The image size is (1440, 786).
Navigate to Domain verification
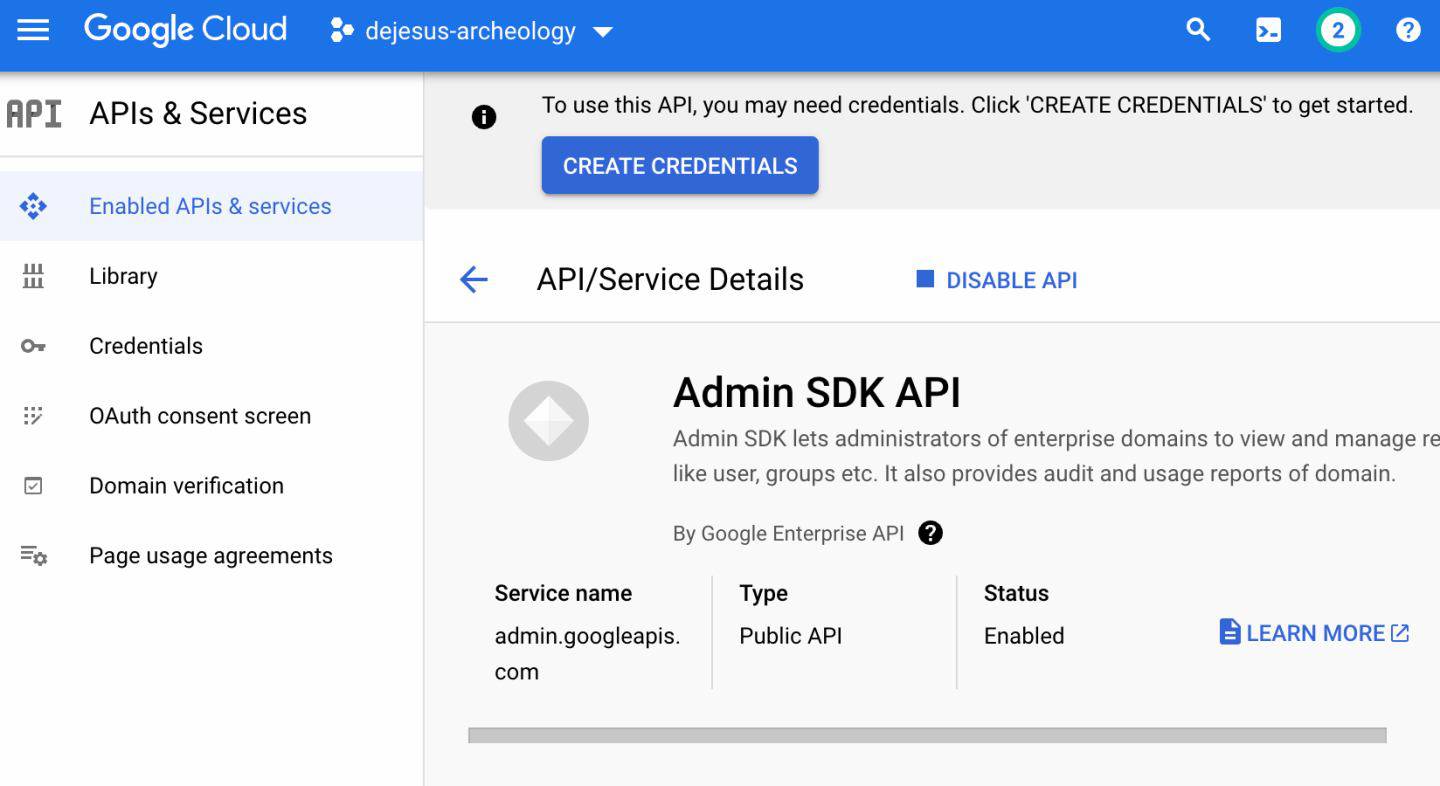pos(186,486)
